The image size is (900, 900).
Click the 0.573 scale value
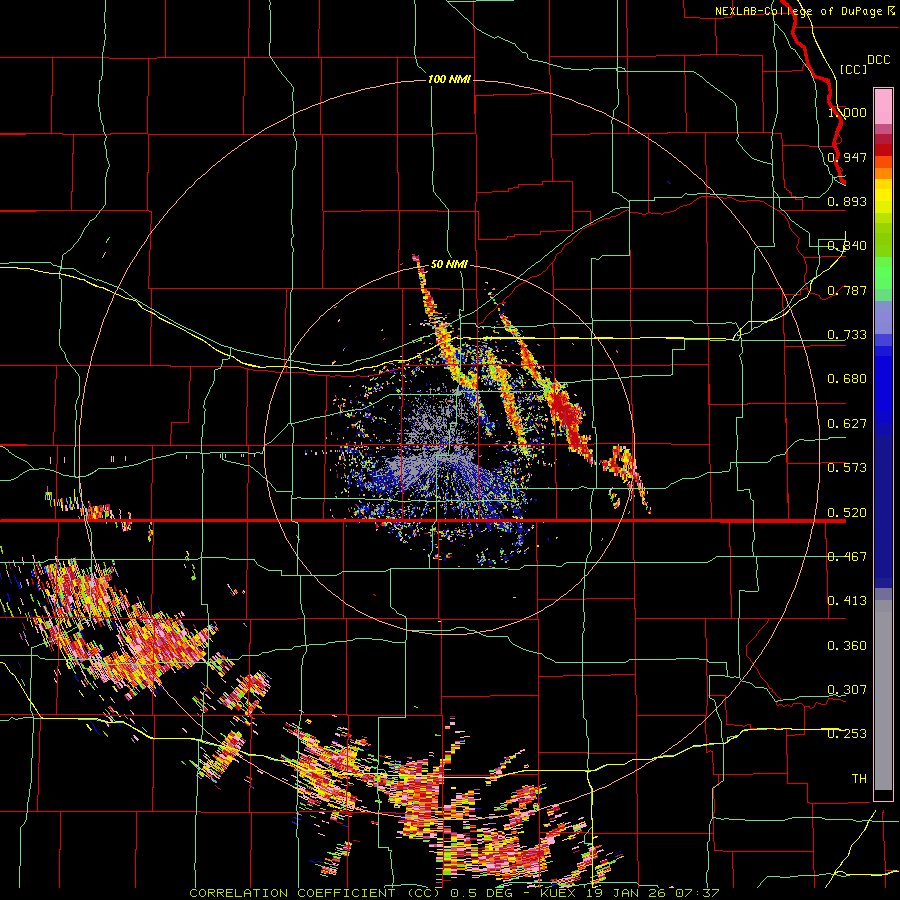tap(847, 468)
